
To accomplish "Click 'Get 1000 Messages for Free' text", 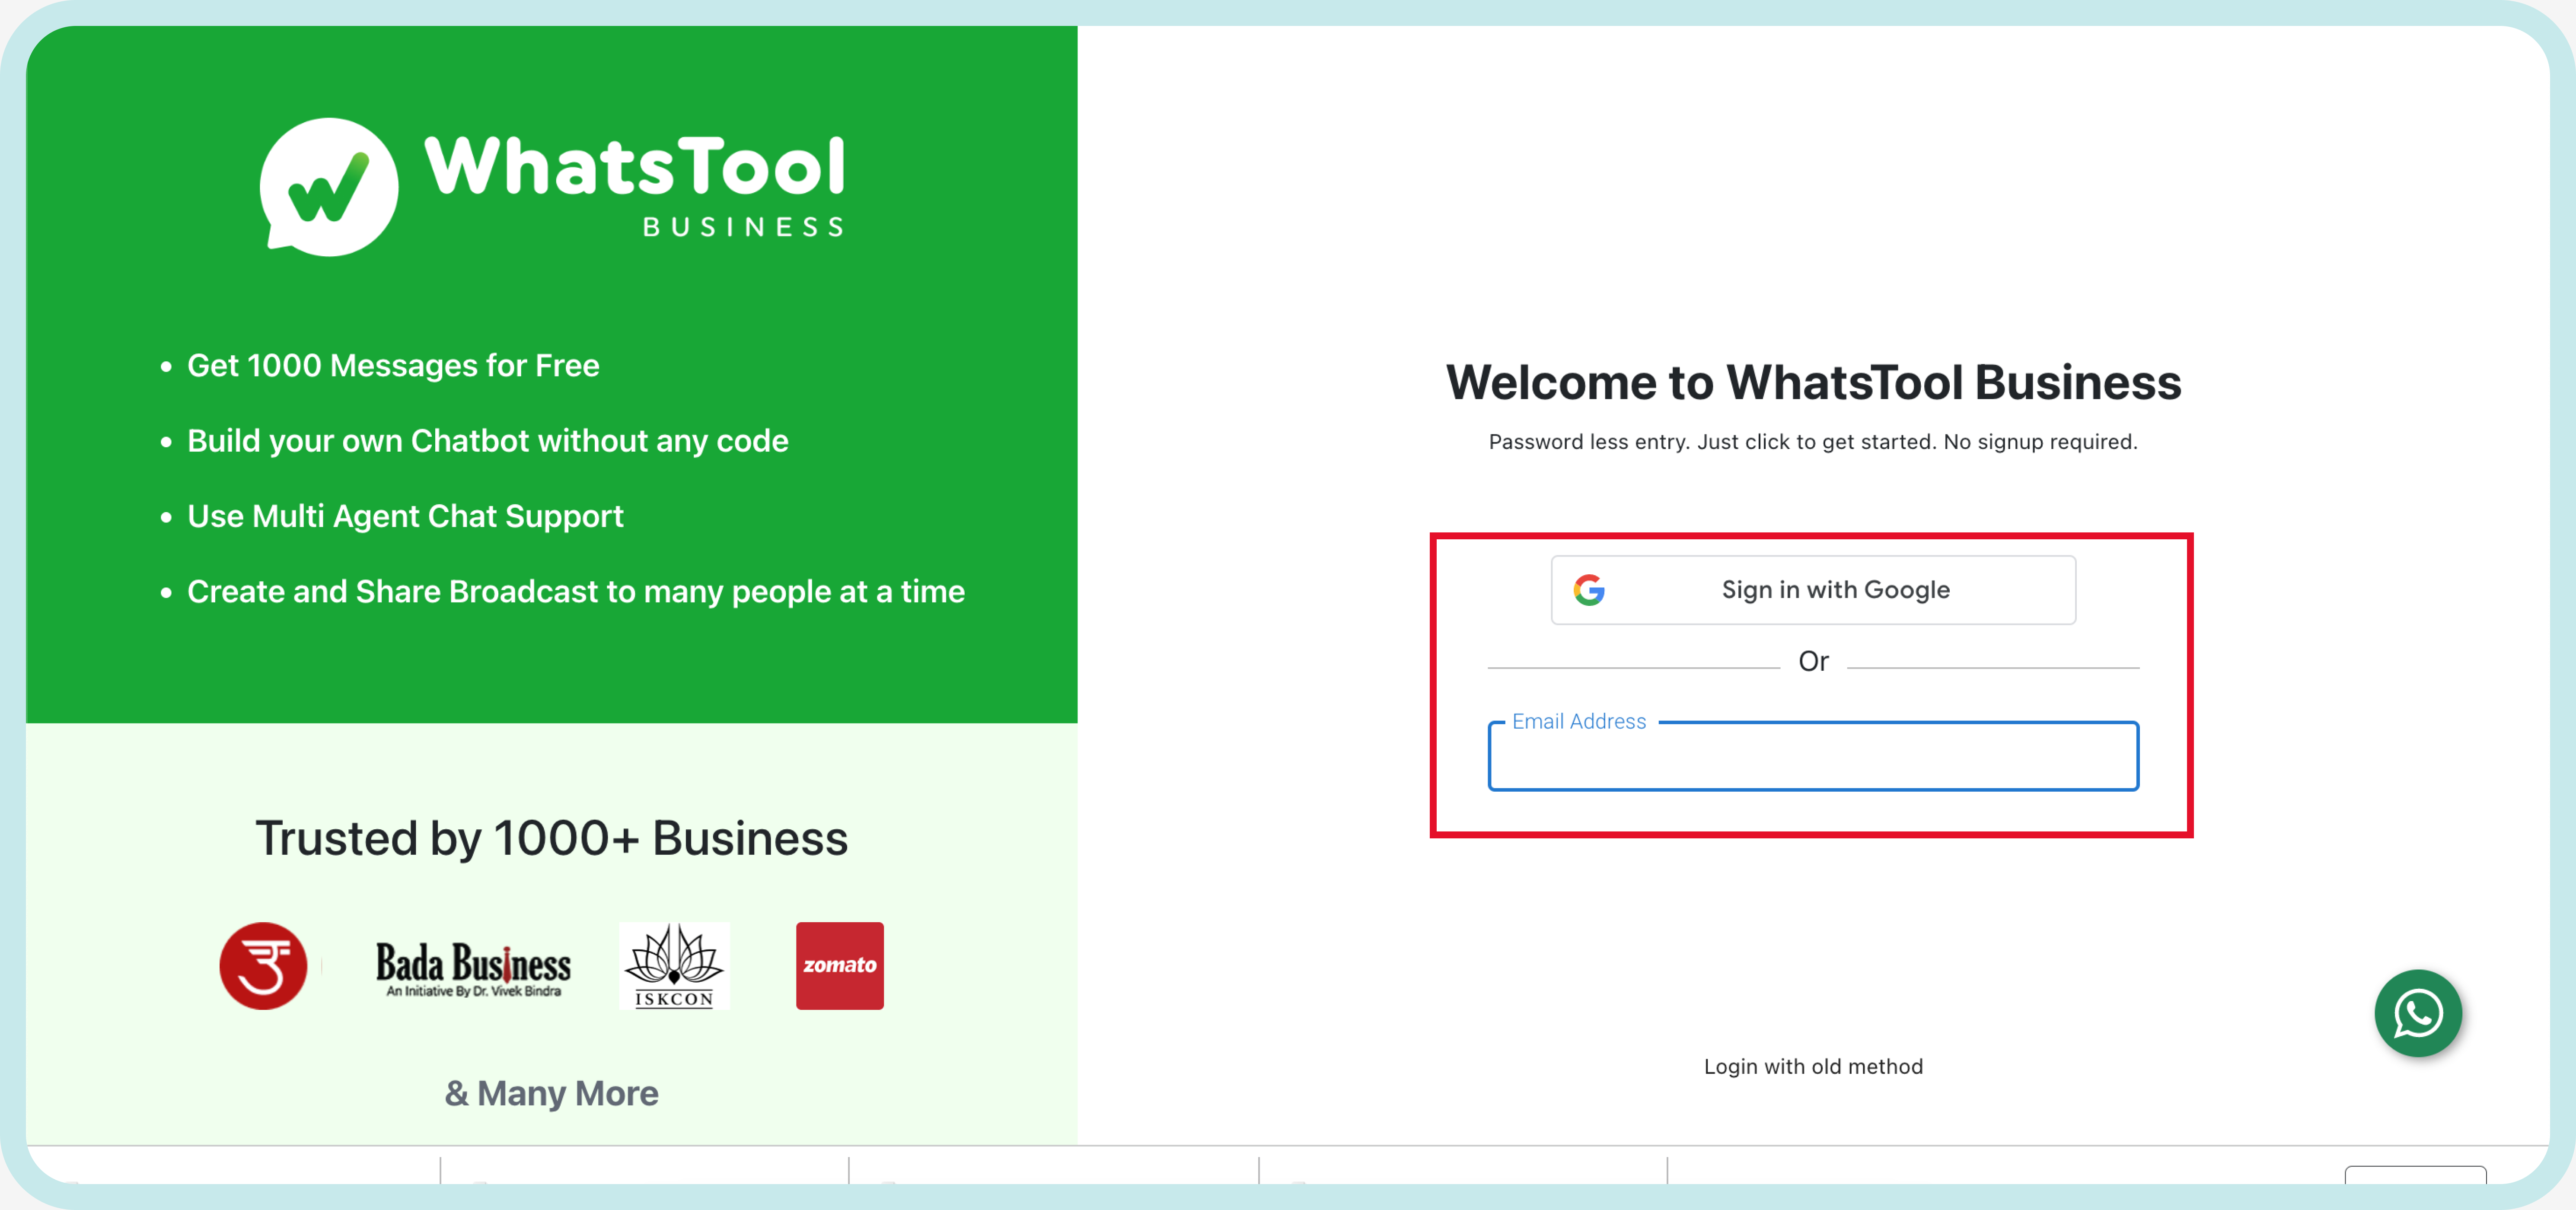I will click(393, 365).
